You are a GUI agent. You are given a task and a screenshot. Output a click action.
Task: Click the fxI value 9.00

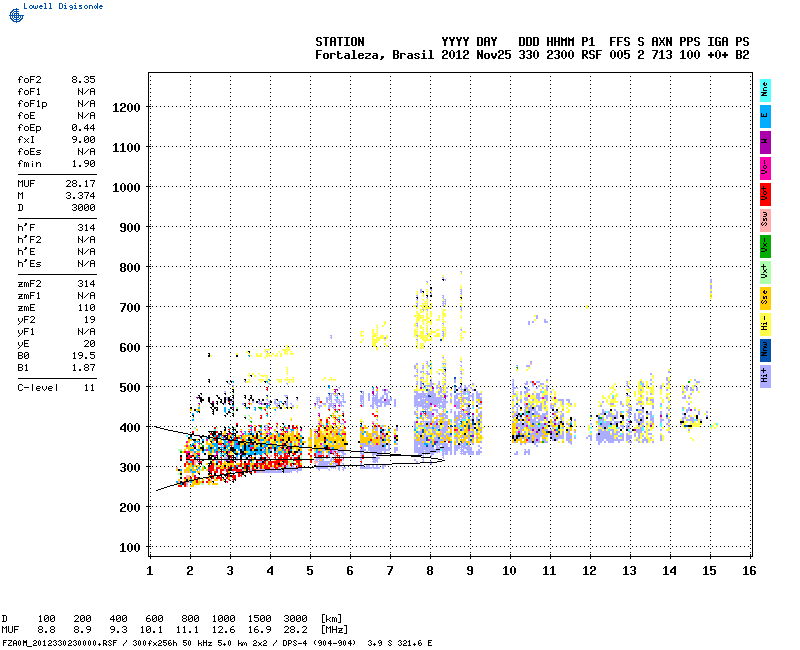click(x=83, y=140)
